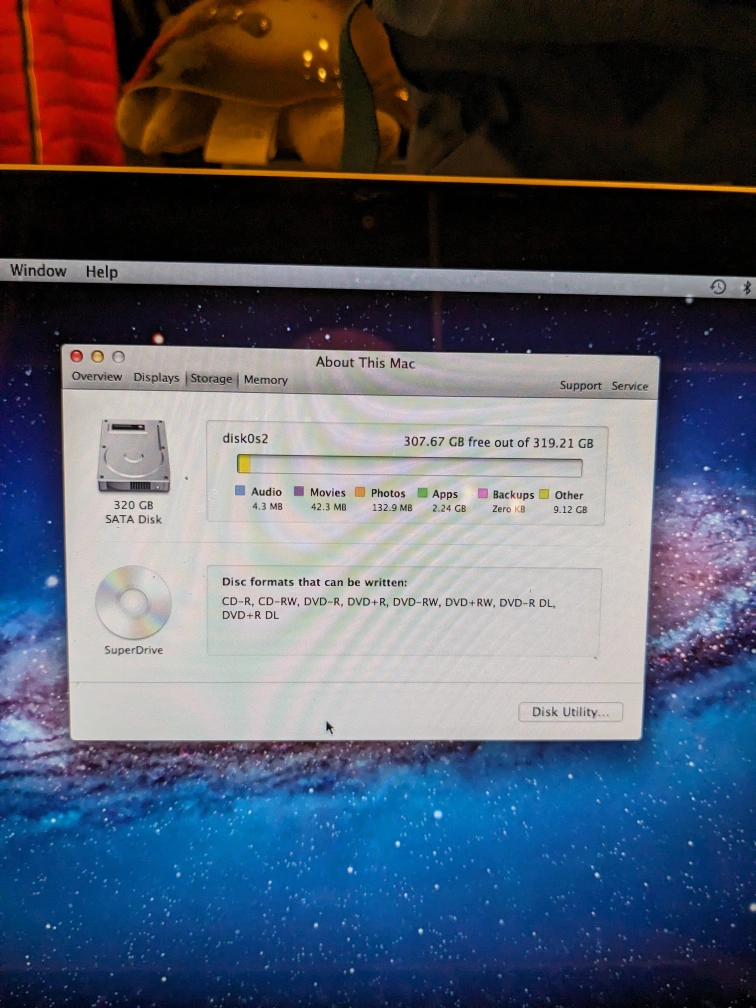
Task: Select the Storage tab
Action: click(x=211, y=379)
